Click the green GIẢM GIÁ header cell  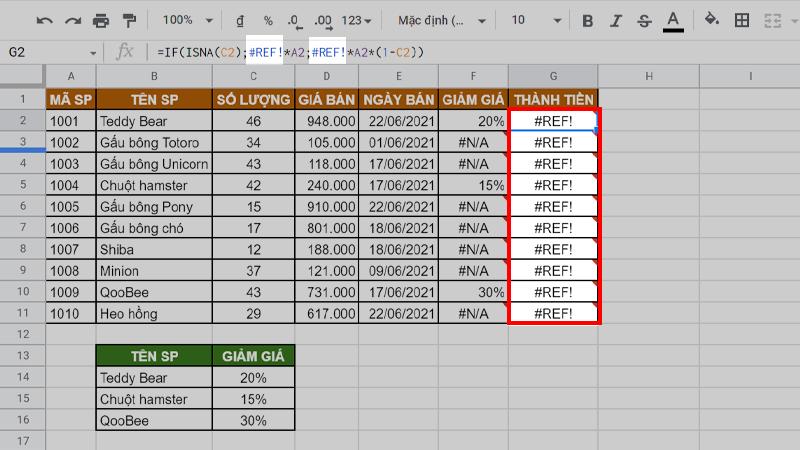point(254,356)
